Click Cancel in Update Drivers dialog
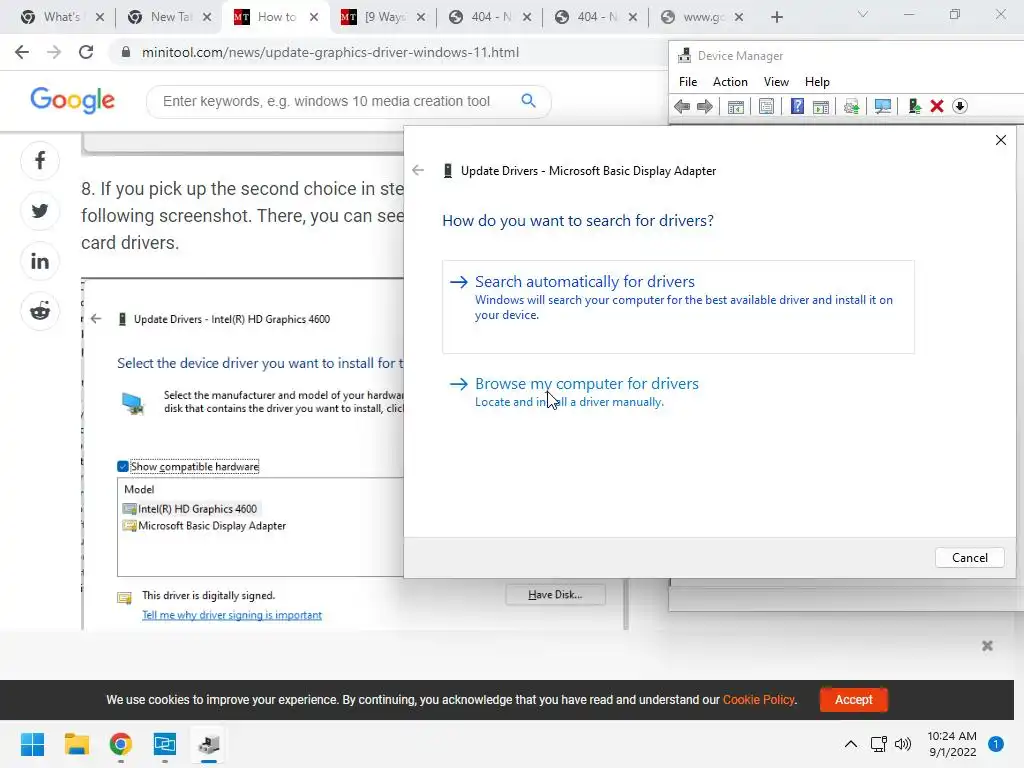1024x768 pixels. pyautogui.click(x=969, y=558)
